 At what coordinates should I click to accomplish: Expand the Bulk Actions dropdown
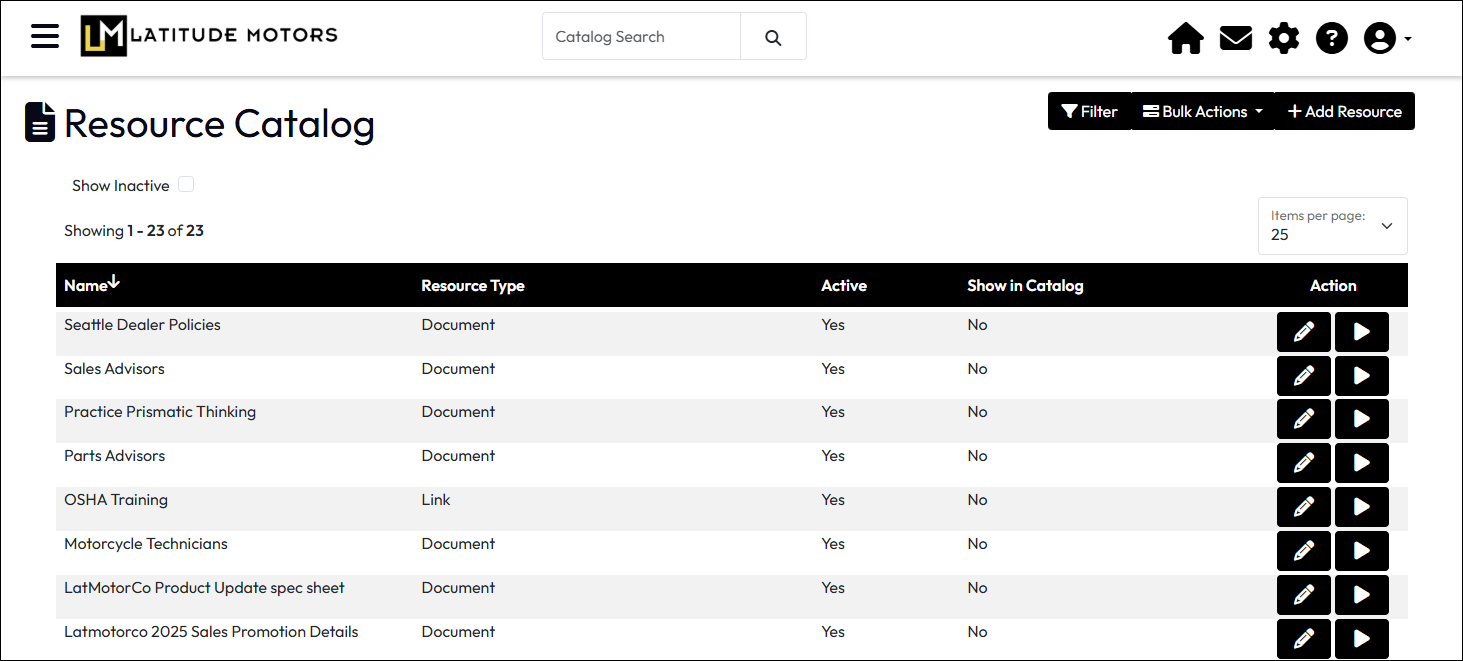[x=1203, y=111]
